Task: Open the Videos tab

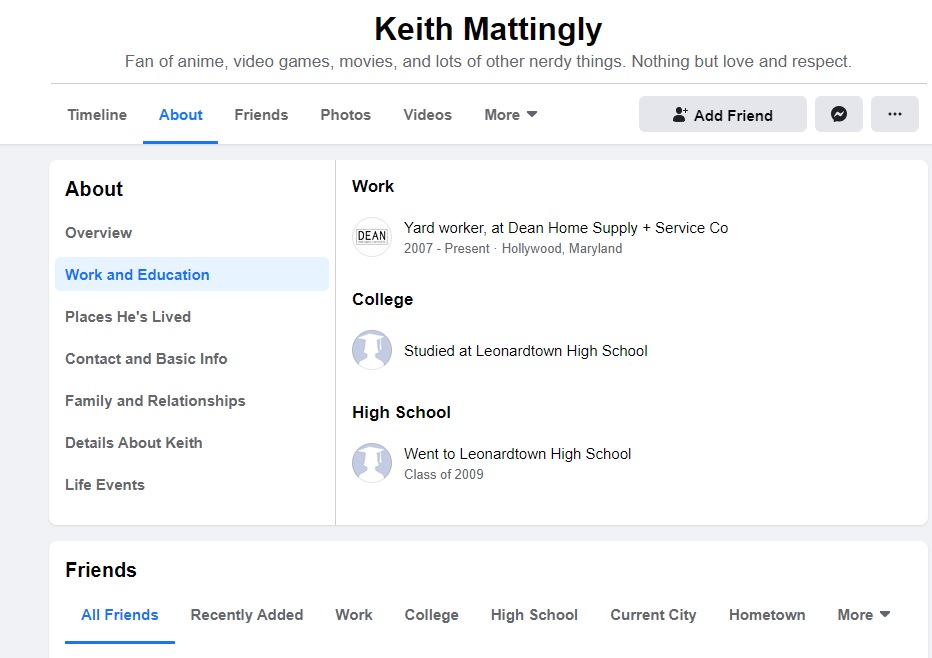Action: coord(427,115)
